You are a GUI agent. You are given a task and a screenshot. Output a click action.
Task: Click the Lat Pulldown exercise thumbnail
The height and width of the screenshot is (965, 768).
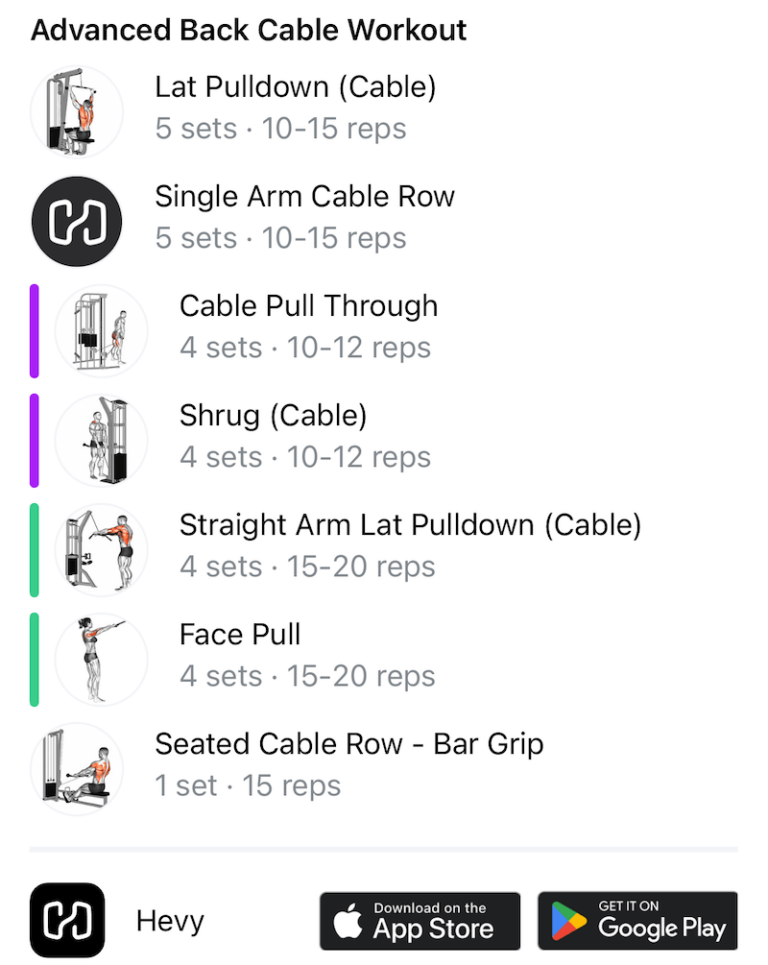pos(77,110)
